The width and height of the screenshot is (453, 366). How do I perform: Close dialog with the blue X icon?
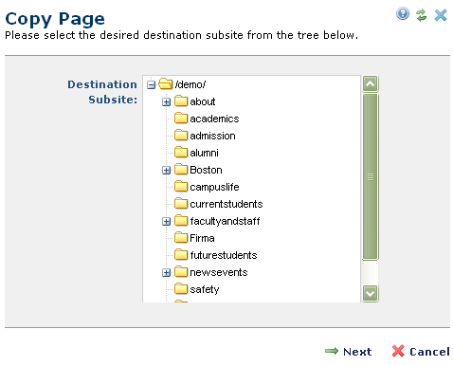441,15
